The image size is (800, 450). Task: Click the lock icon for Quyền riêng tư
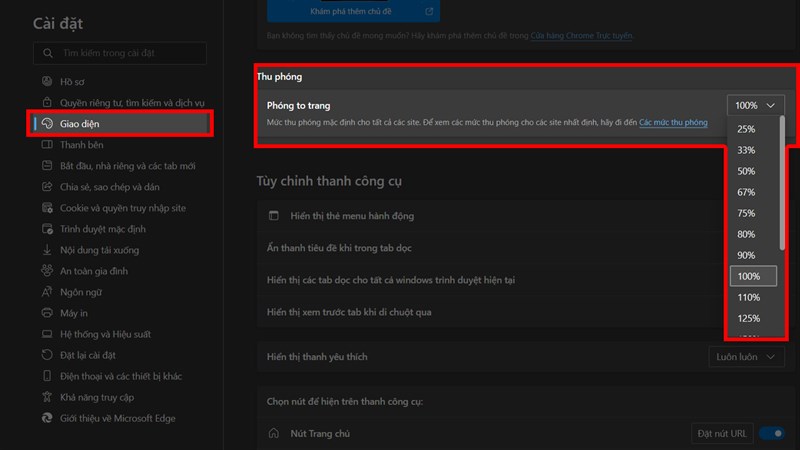click(x=47, y=103)
